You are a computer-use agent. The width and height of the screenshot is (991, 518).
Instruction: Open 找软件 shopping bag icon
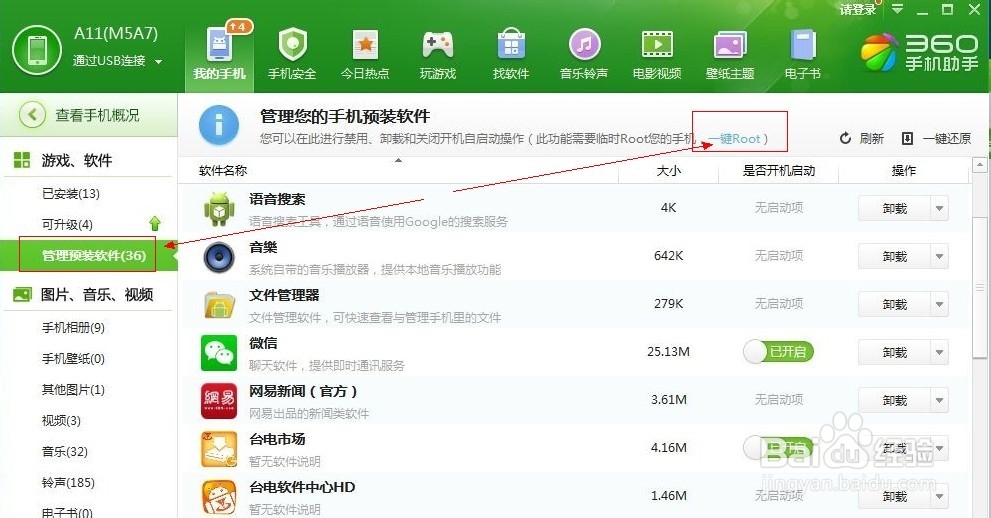tap(511, 45)
